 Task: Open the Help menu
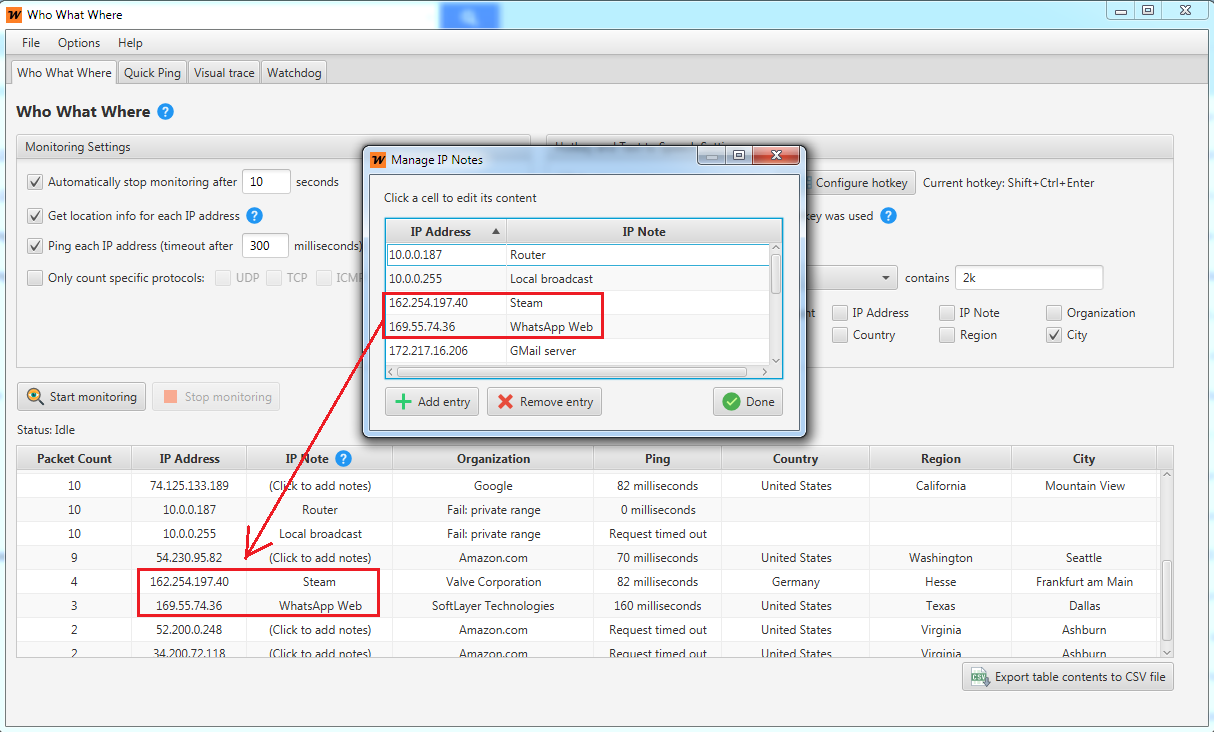130,43
